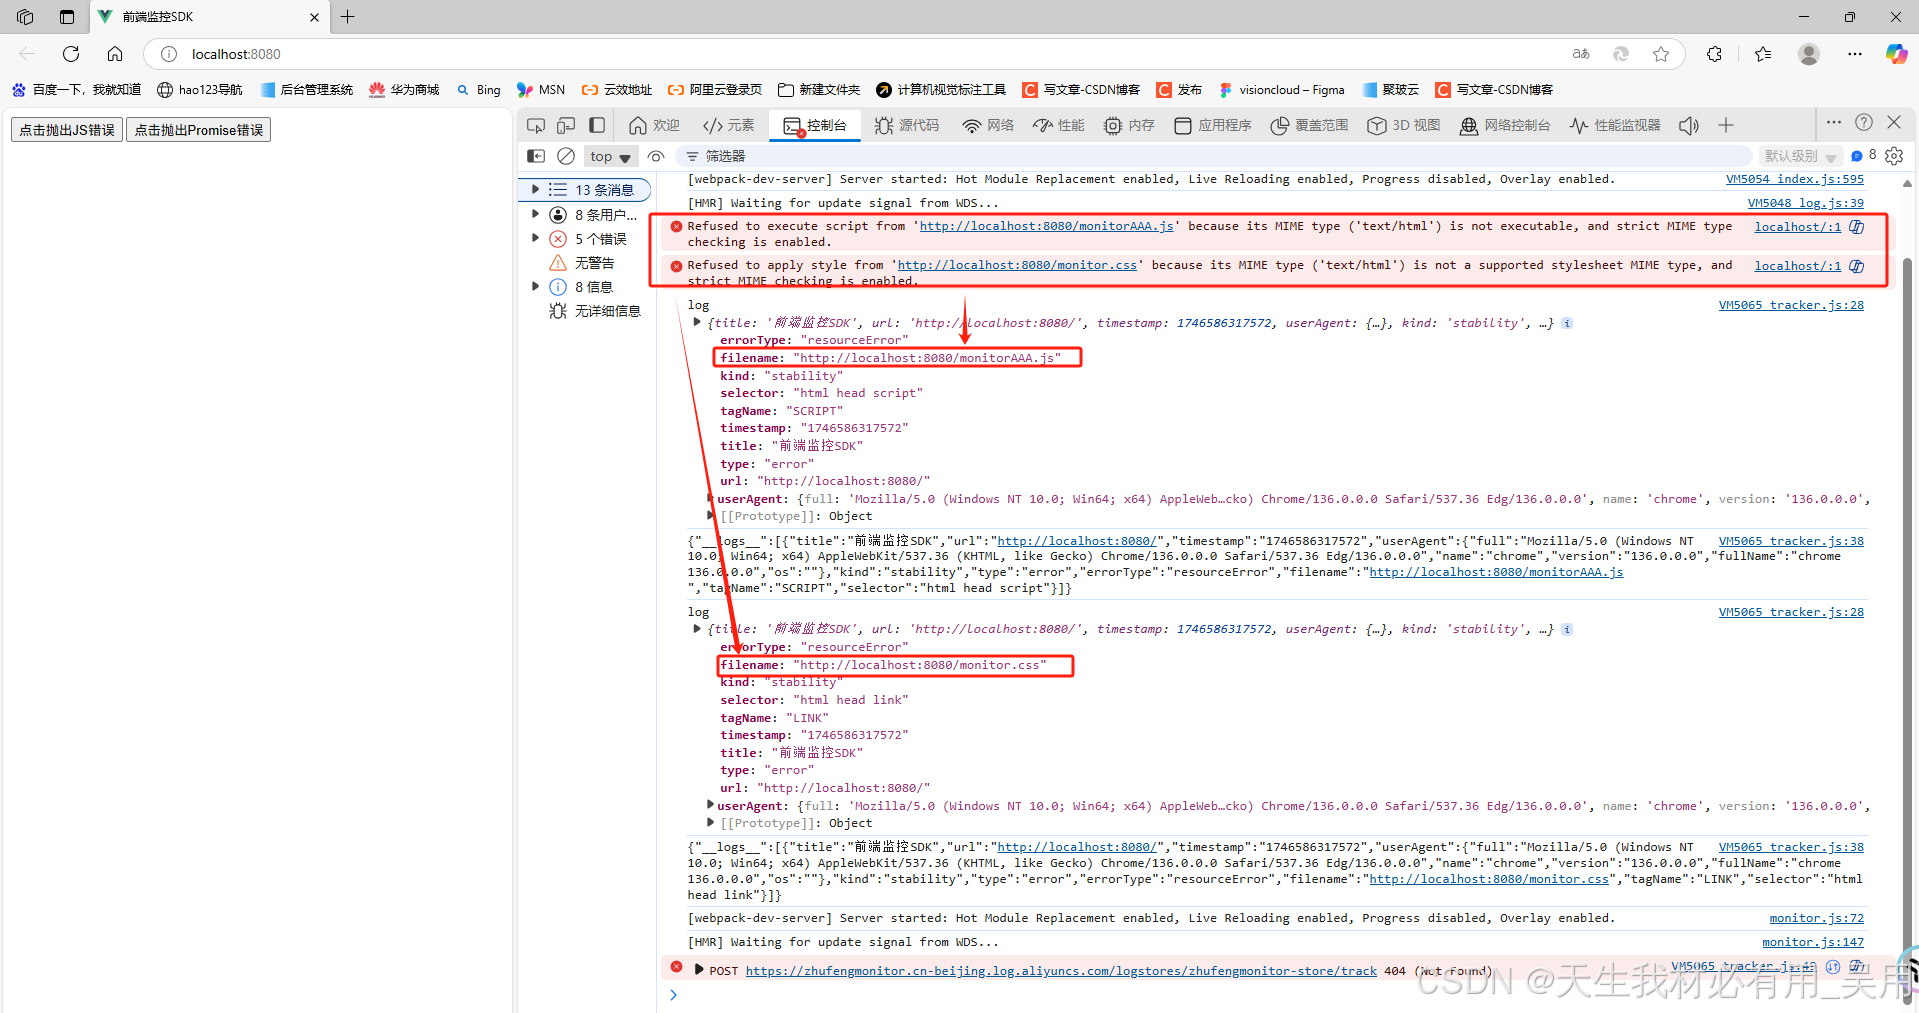Open the Welcome (欢迎) tab
The width and height of the screenshot is (1919, 1013).
pyautogui.click(x=654, y=126)
